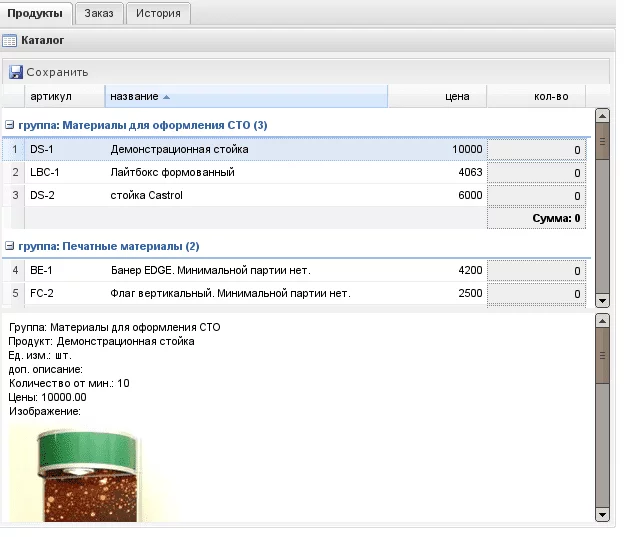The width and height of the screenshot is (628, 537).
Task: Collapse the 'Материалы для оформления СТО' group
Action: 10,125
